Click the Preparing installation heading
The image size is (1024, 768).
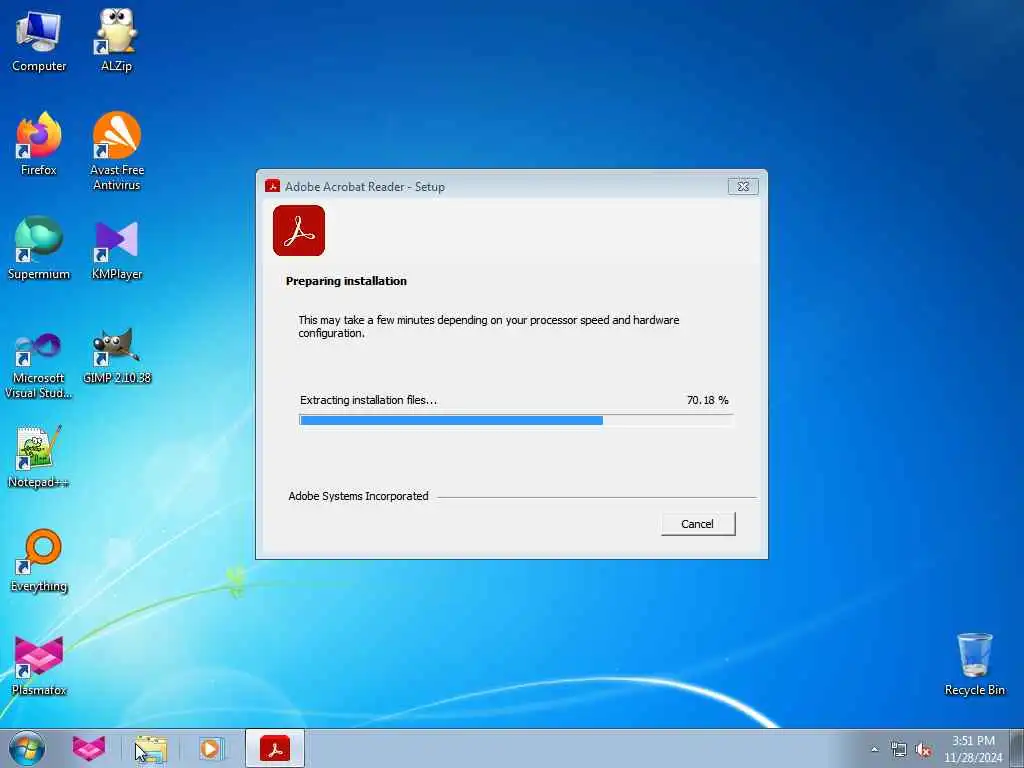[x=346, y=281]
